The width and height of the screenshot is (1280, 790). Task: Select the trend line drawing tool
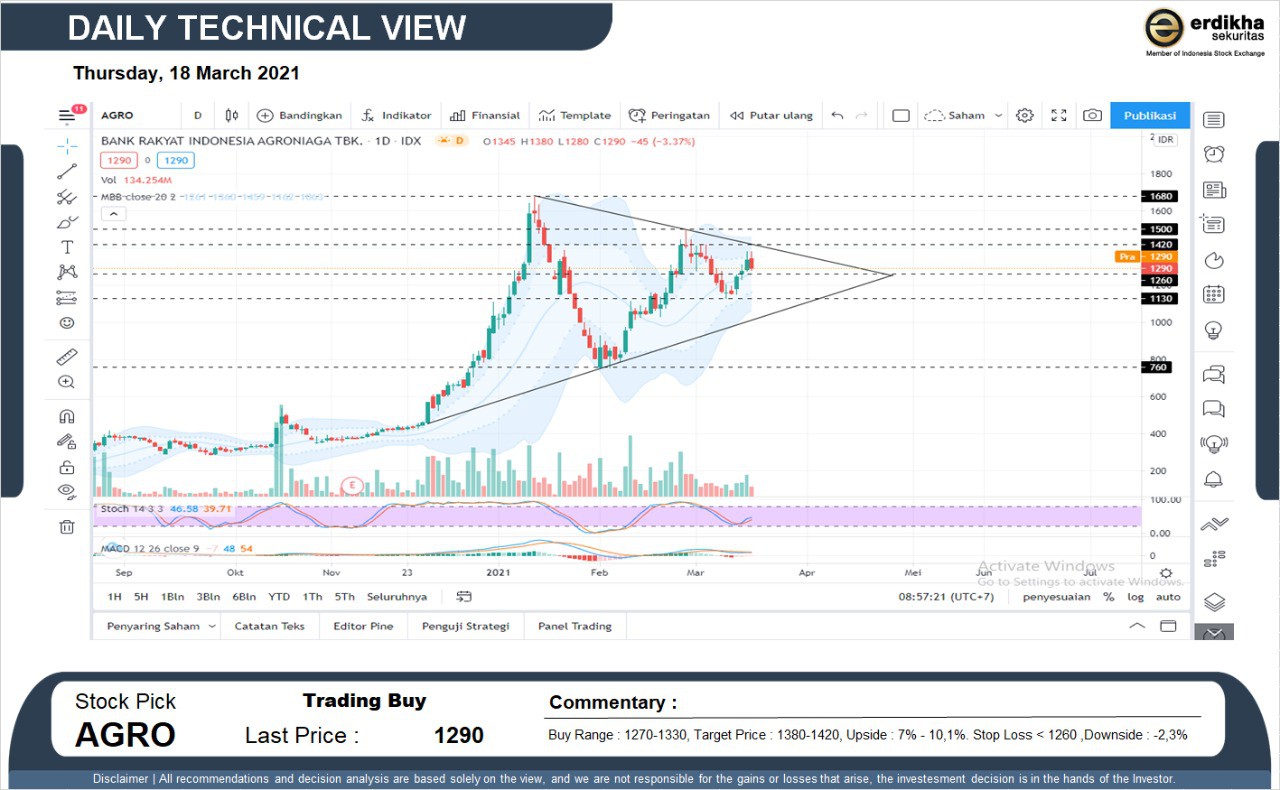click(x=67, y=171)
